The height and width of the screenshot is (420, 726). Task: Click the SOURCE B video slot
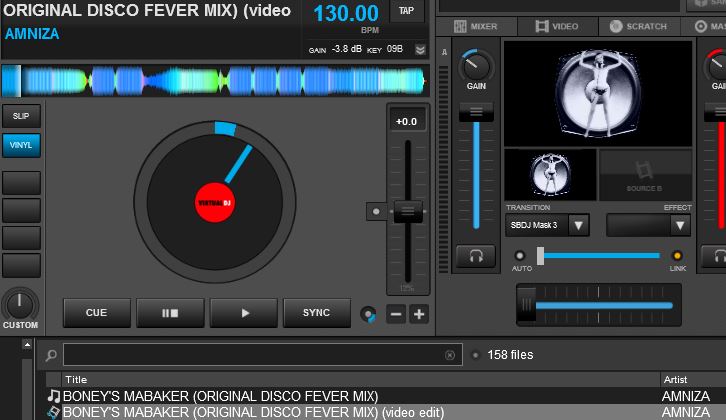tap(645, 175)
